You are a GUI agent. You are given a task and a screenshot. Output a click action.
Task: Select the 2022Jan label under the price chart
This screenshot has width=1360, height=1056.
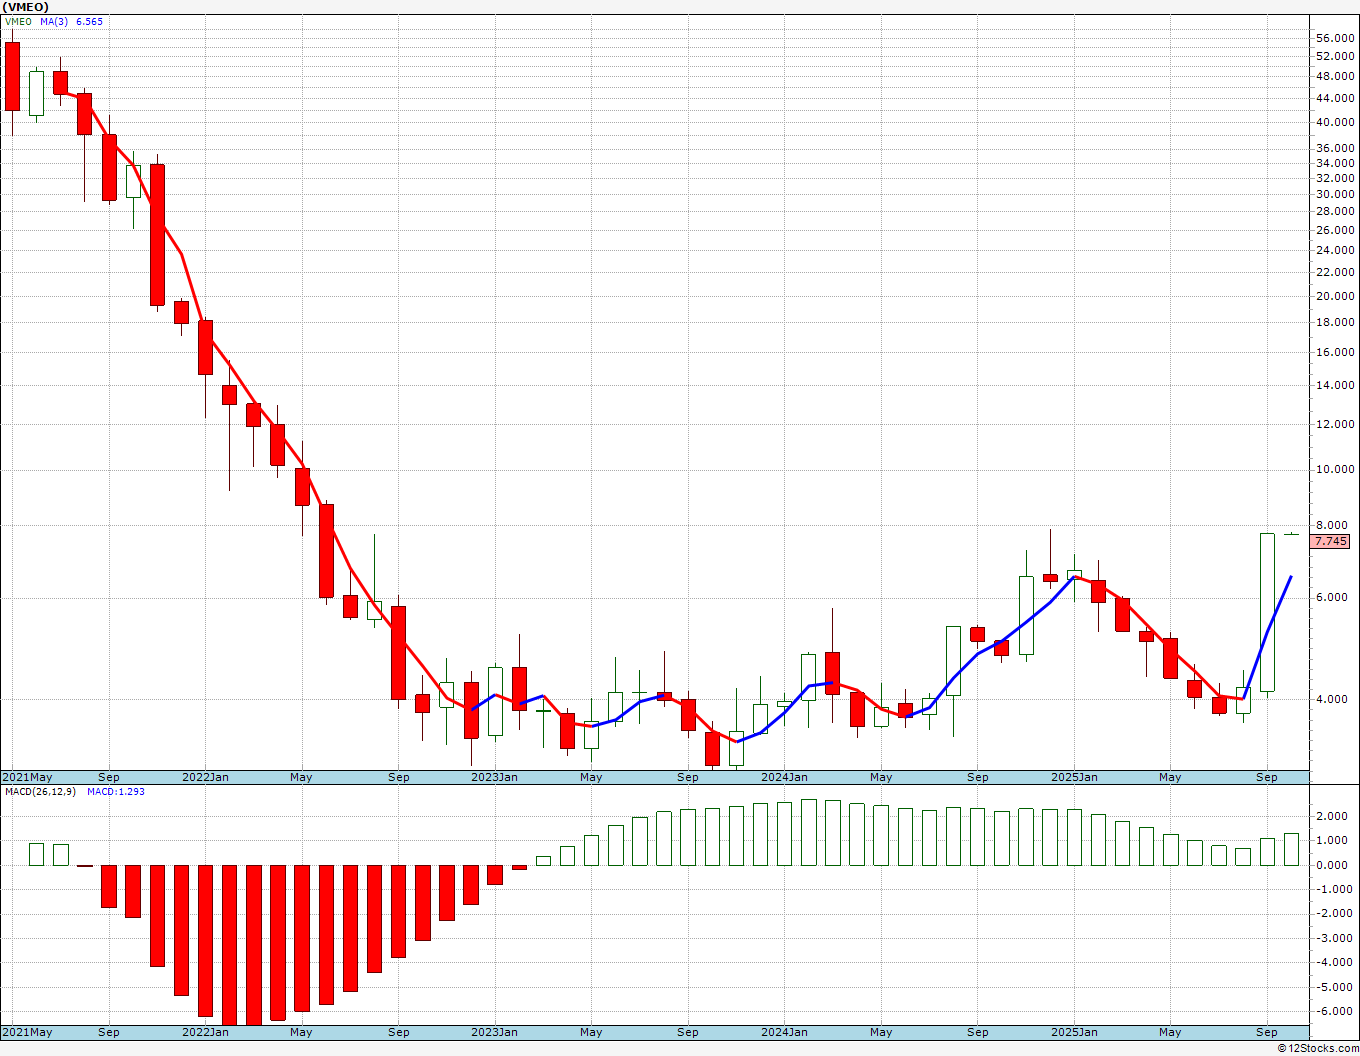205,777
